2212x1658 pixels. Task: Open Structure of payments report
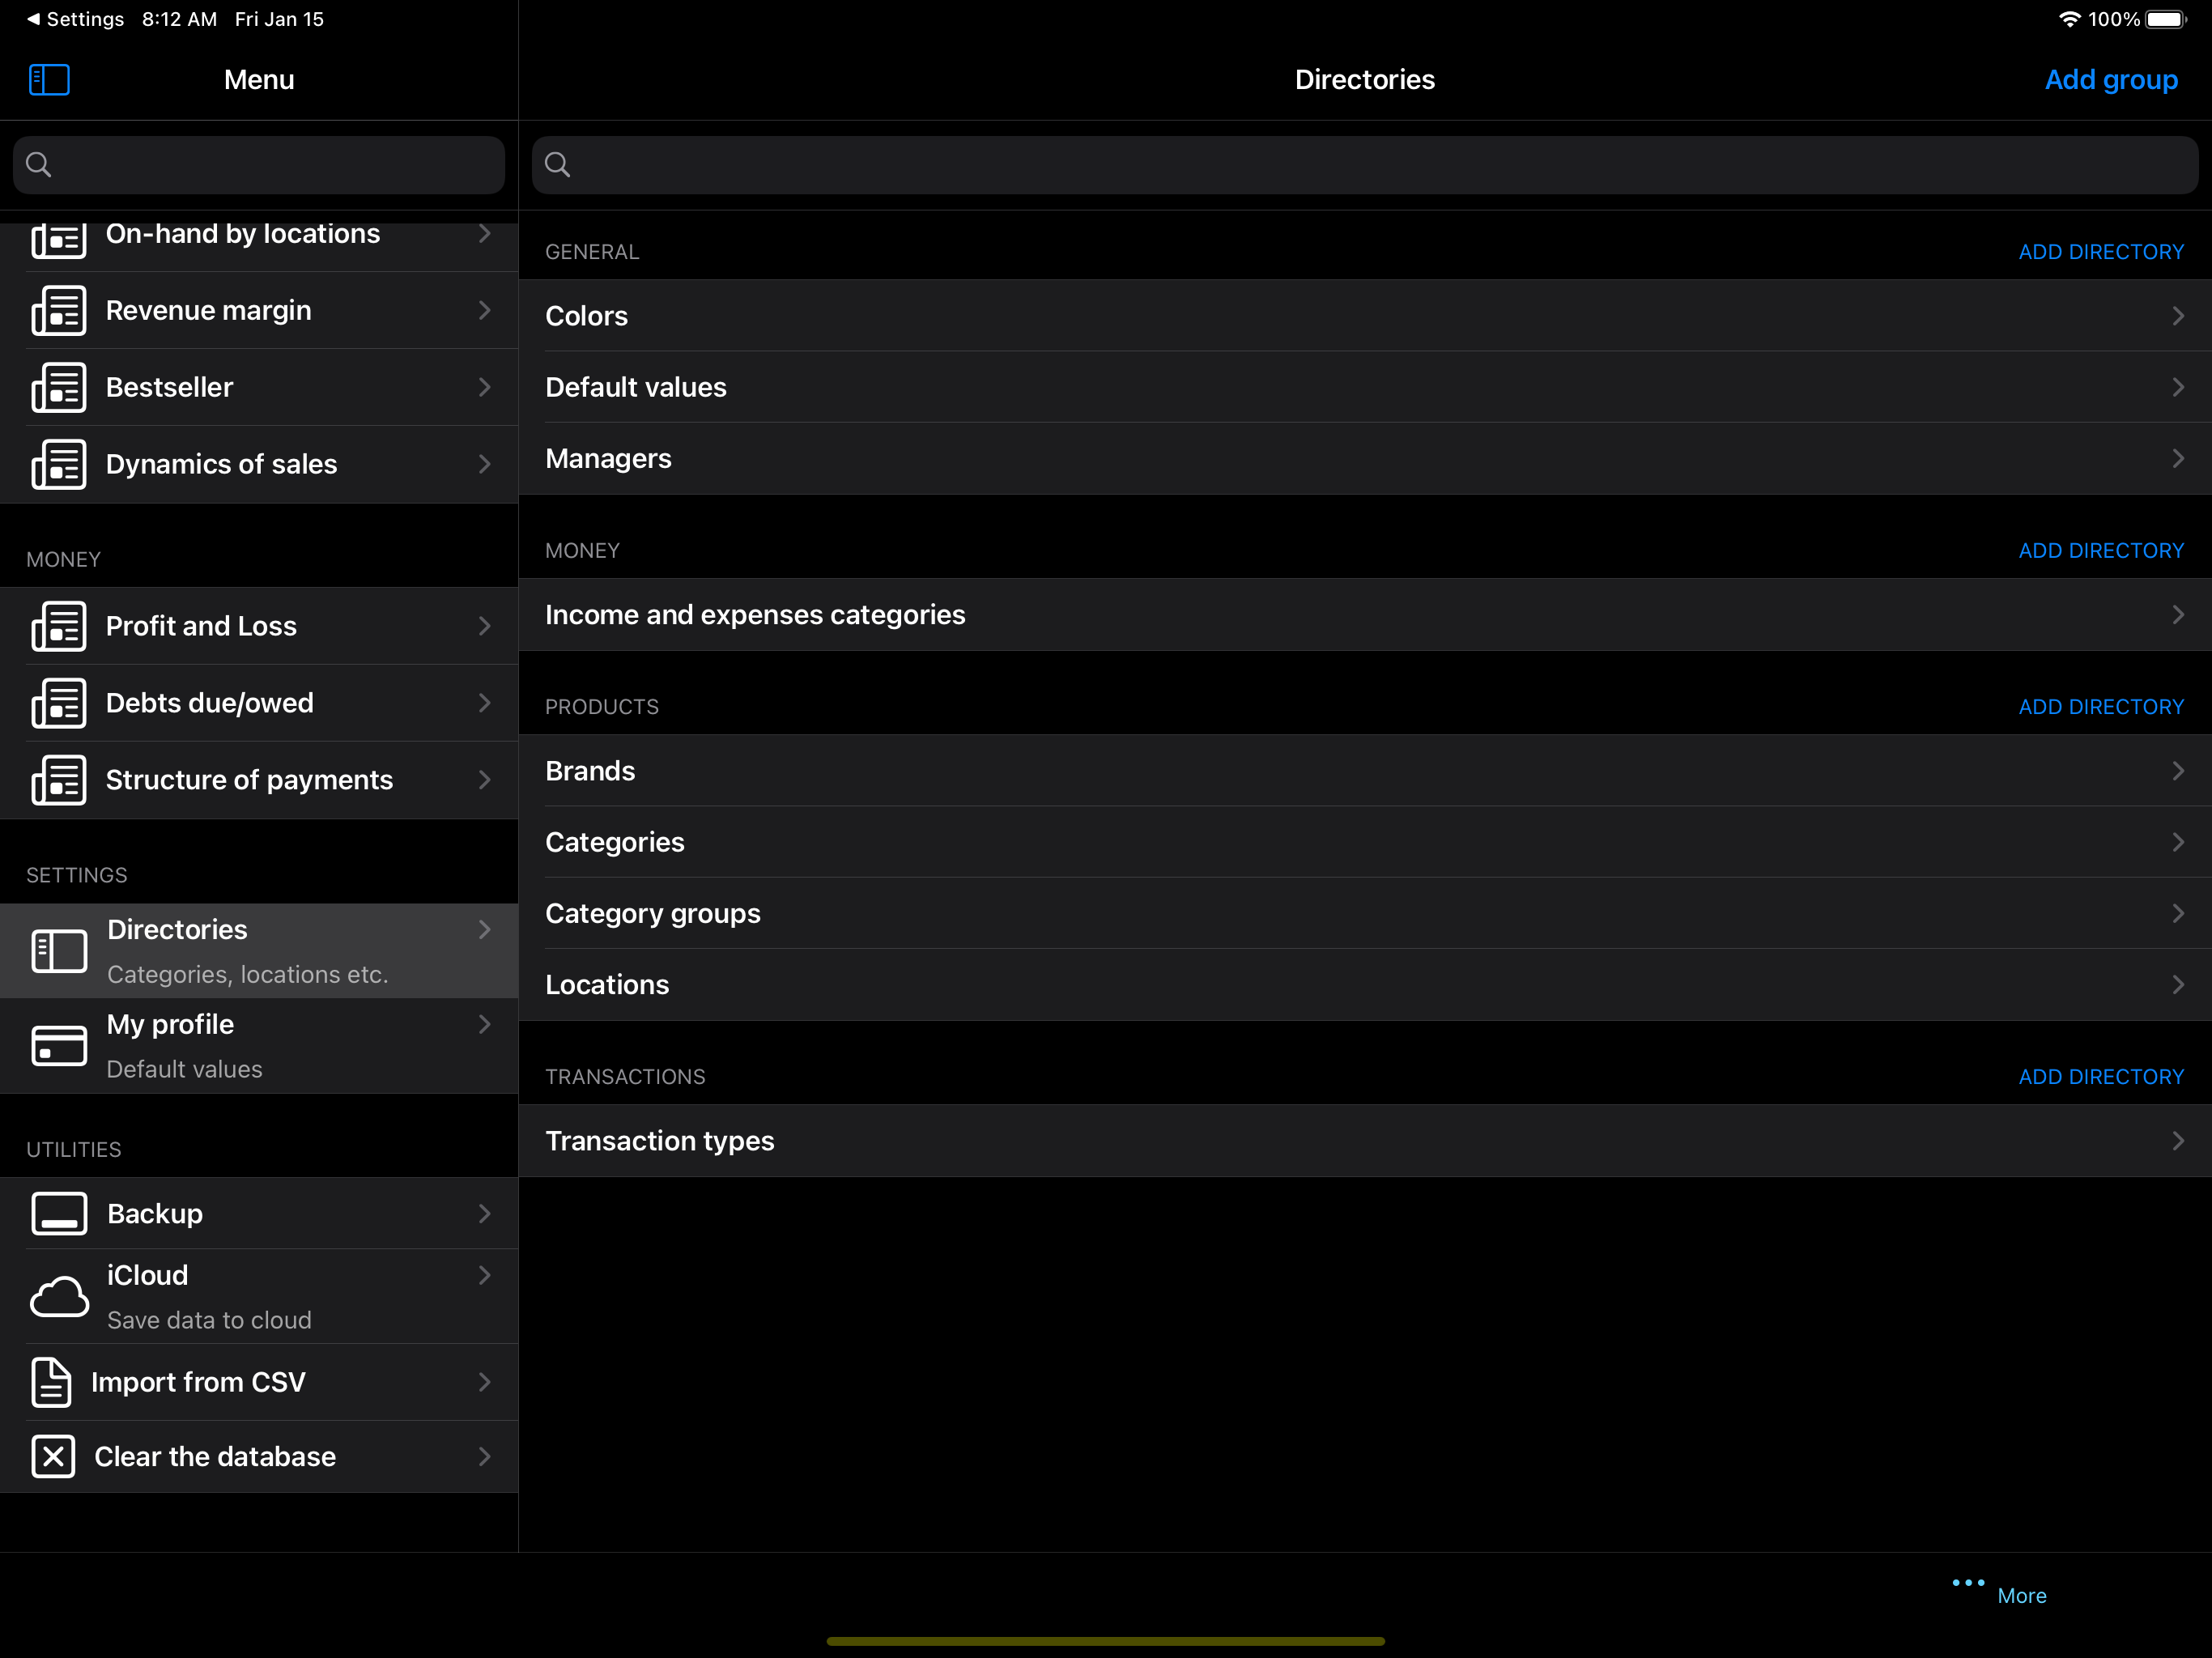[x=249, y=780]
